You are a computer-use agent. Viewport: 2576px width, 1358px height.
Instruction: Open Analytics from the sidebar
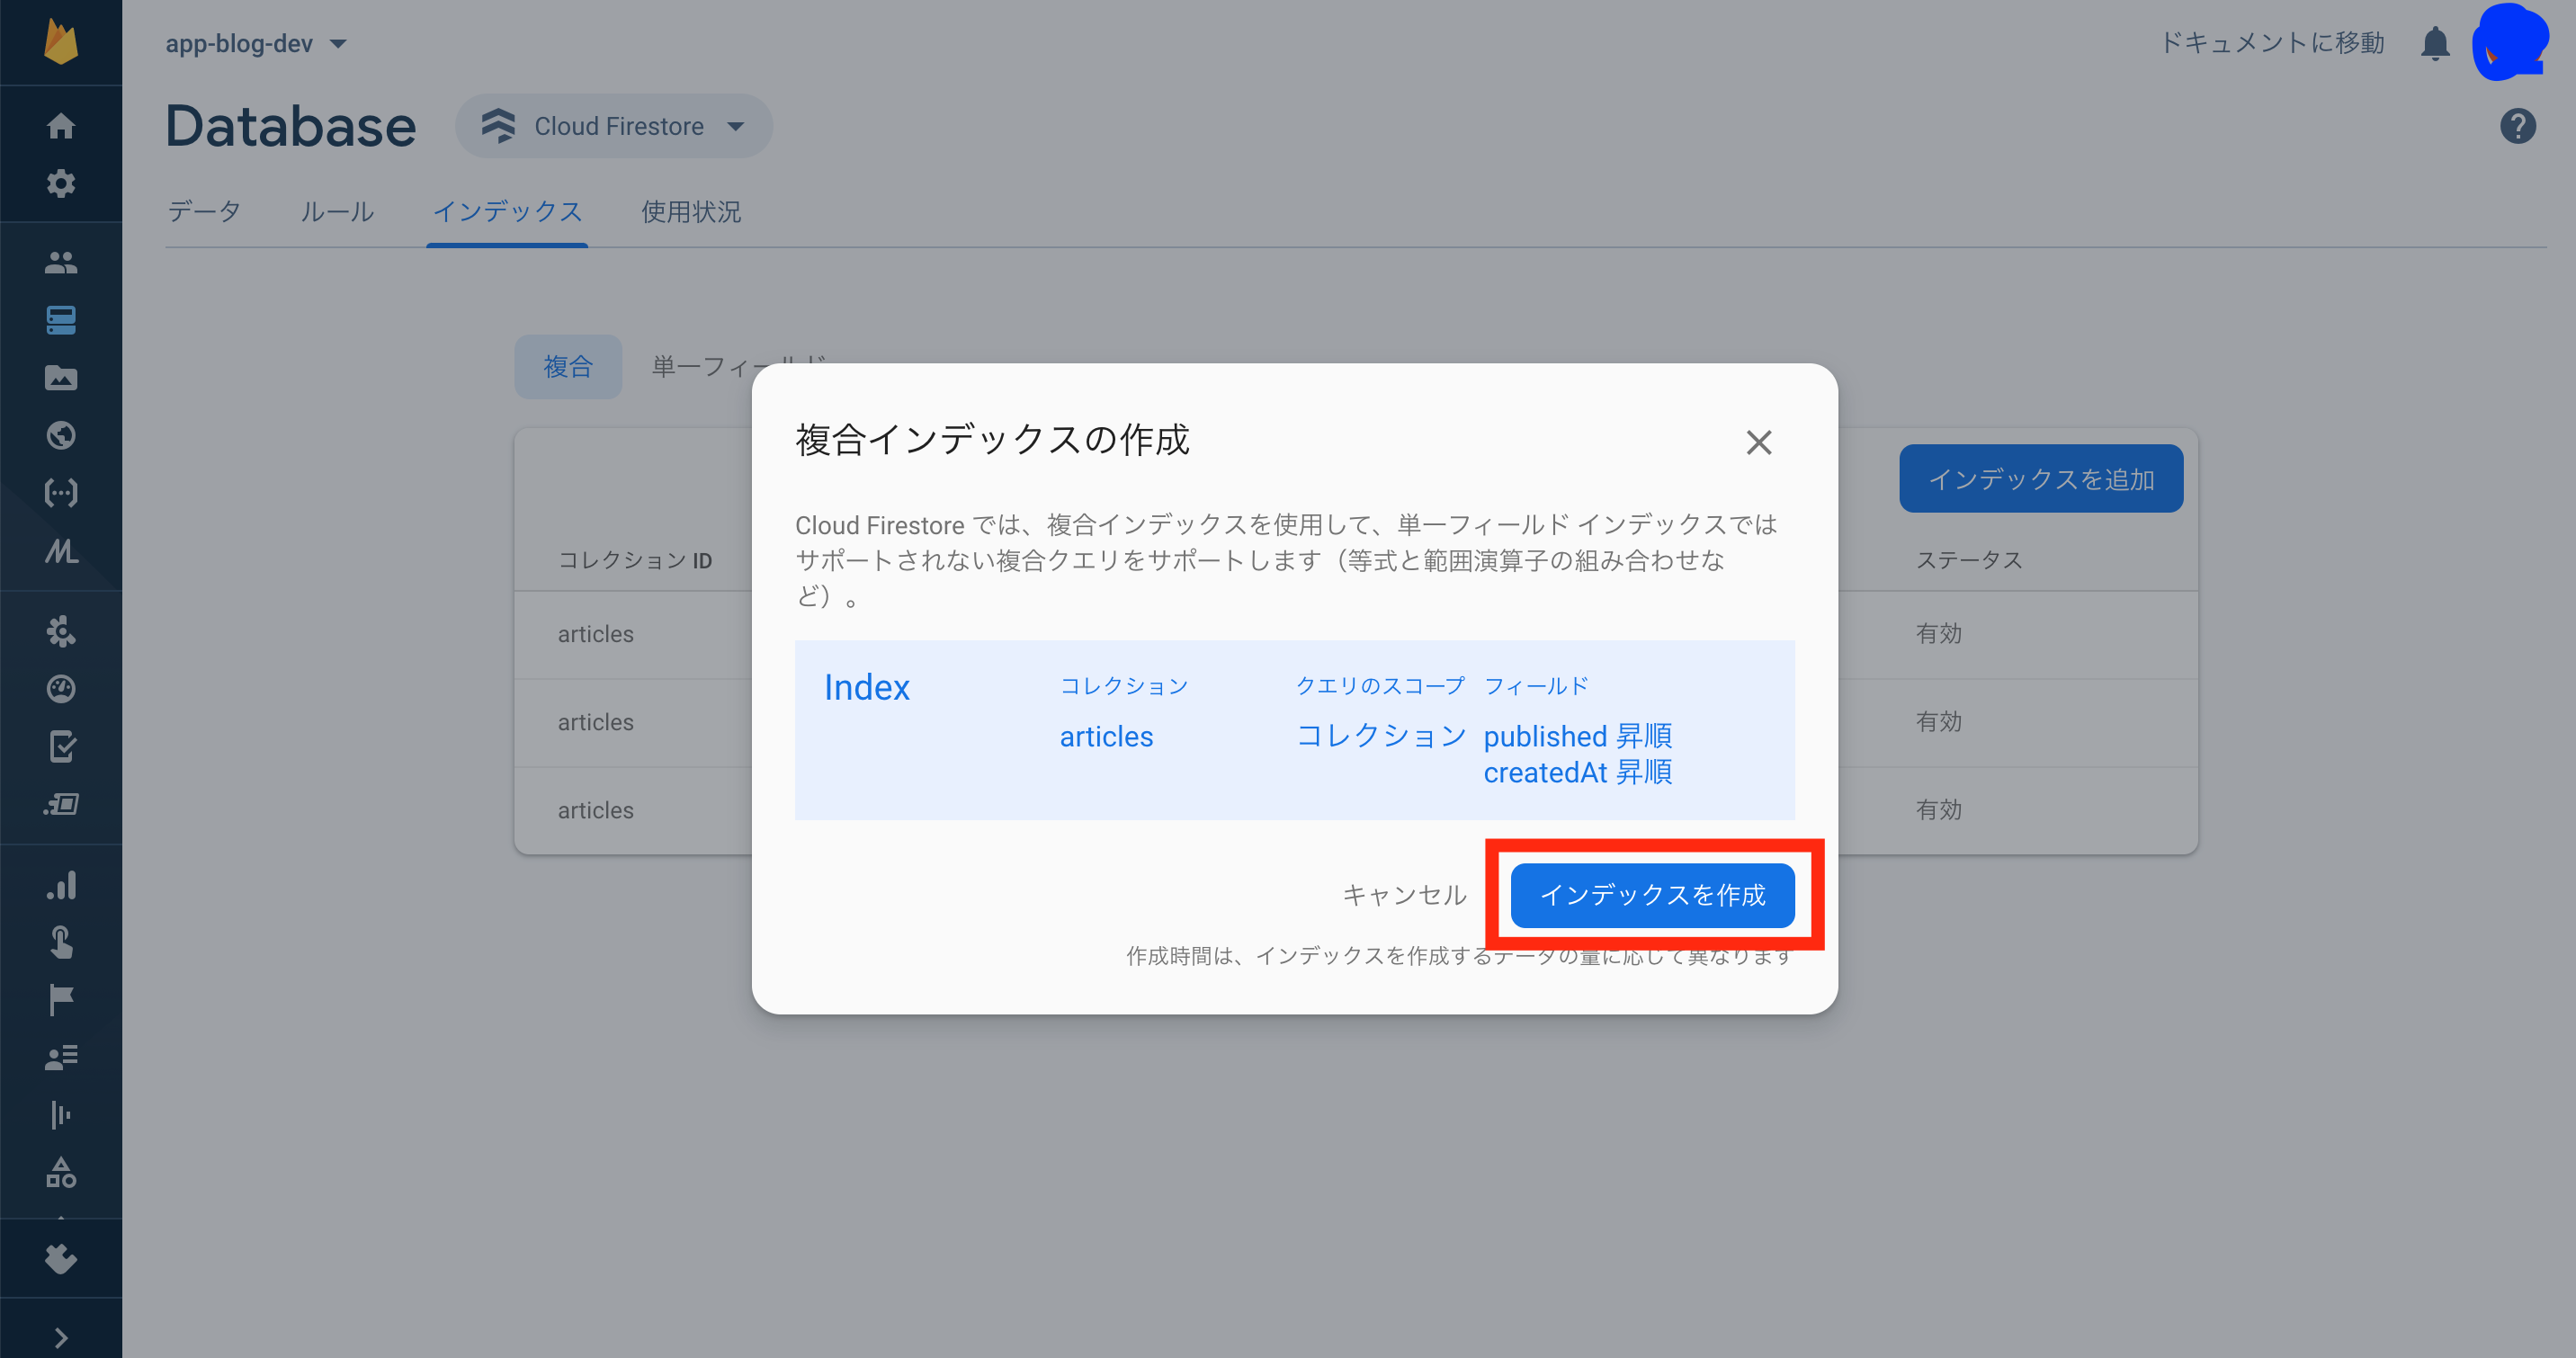tap(61, 886)
